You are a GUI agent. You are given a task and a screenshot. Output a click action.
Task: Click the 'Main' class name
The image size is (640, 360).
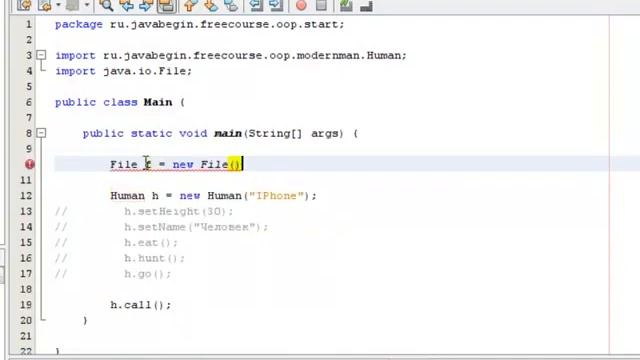pyautogui.click(x=158, y=102)
